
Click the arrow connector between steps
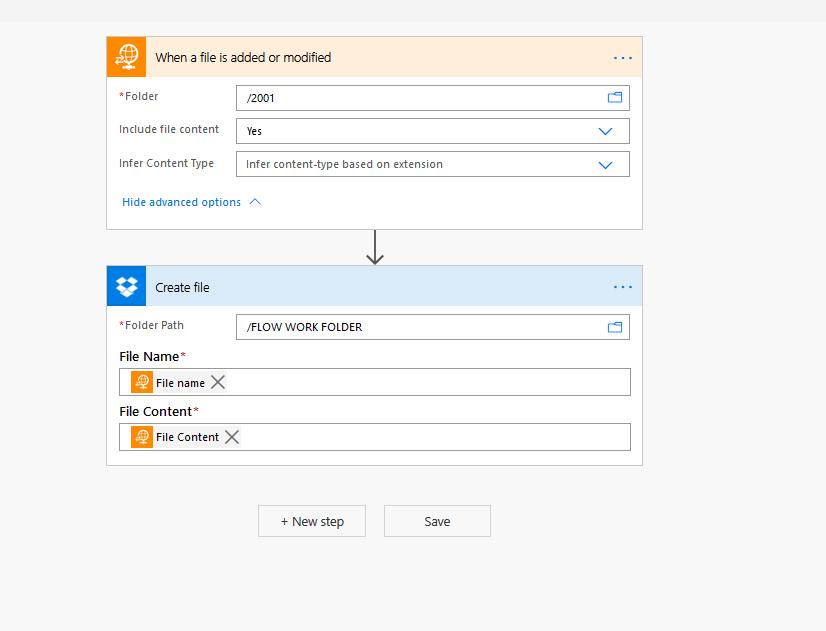point(375,248)
